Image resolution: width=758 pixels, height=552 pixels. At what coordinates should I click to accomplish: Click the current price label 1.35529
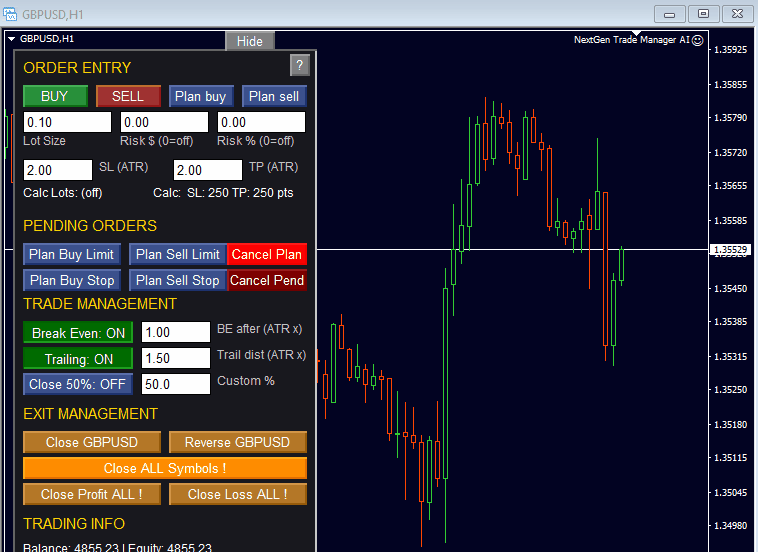coord(731,249)
